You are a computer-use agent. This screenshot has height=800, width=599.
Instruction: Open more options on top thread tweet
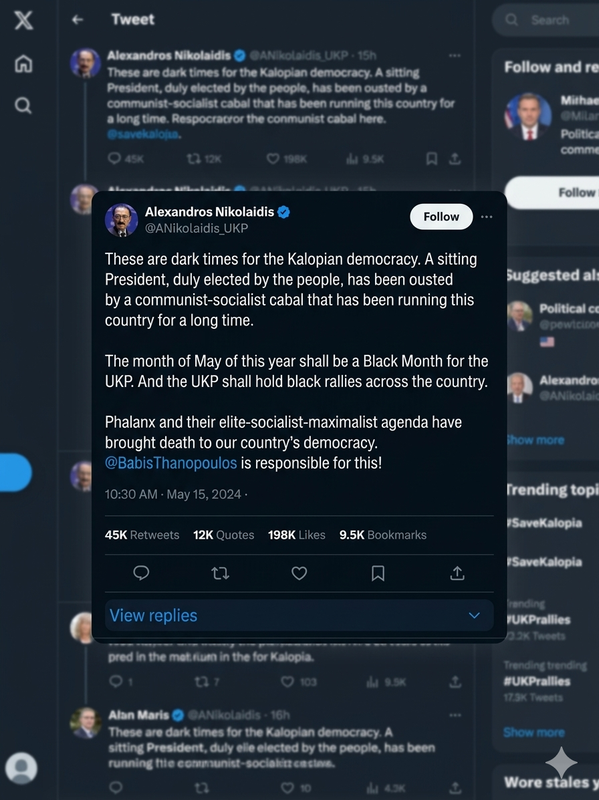click(x=455, y=56)
